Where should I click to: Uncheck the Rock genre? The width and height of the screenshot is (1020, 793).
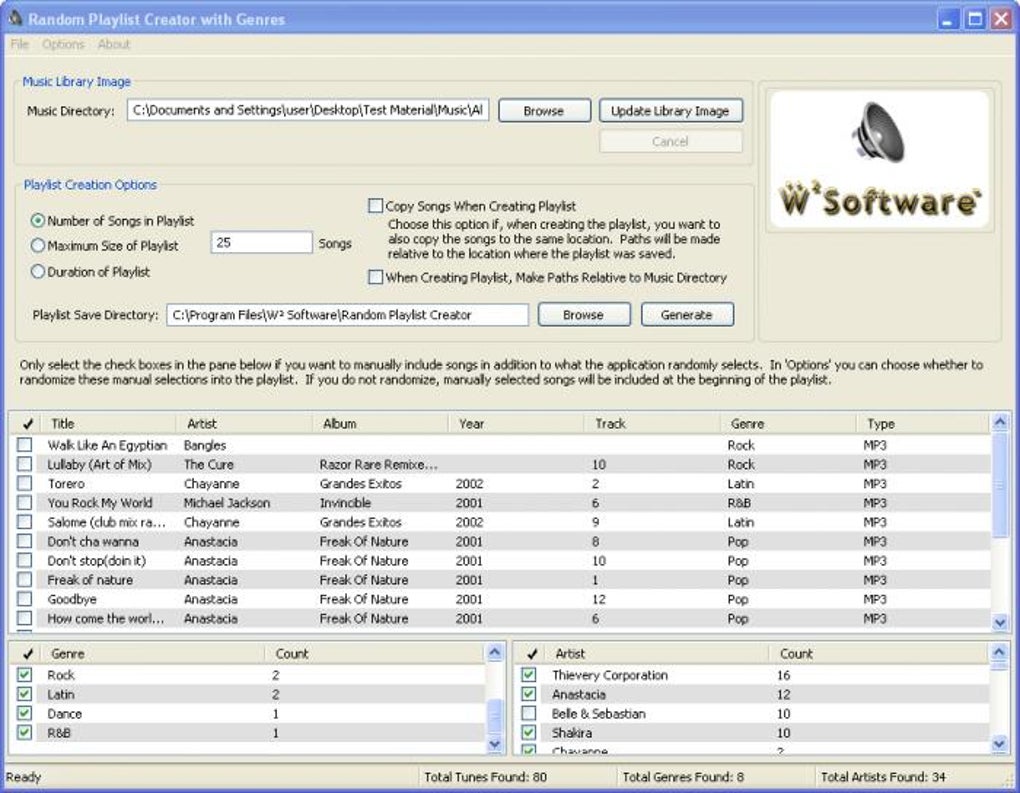pyautogui.click(x=25, y=675)
